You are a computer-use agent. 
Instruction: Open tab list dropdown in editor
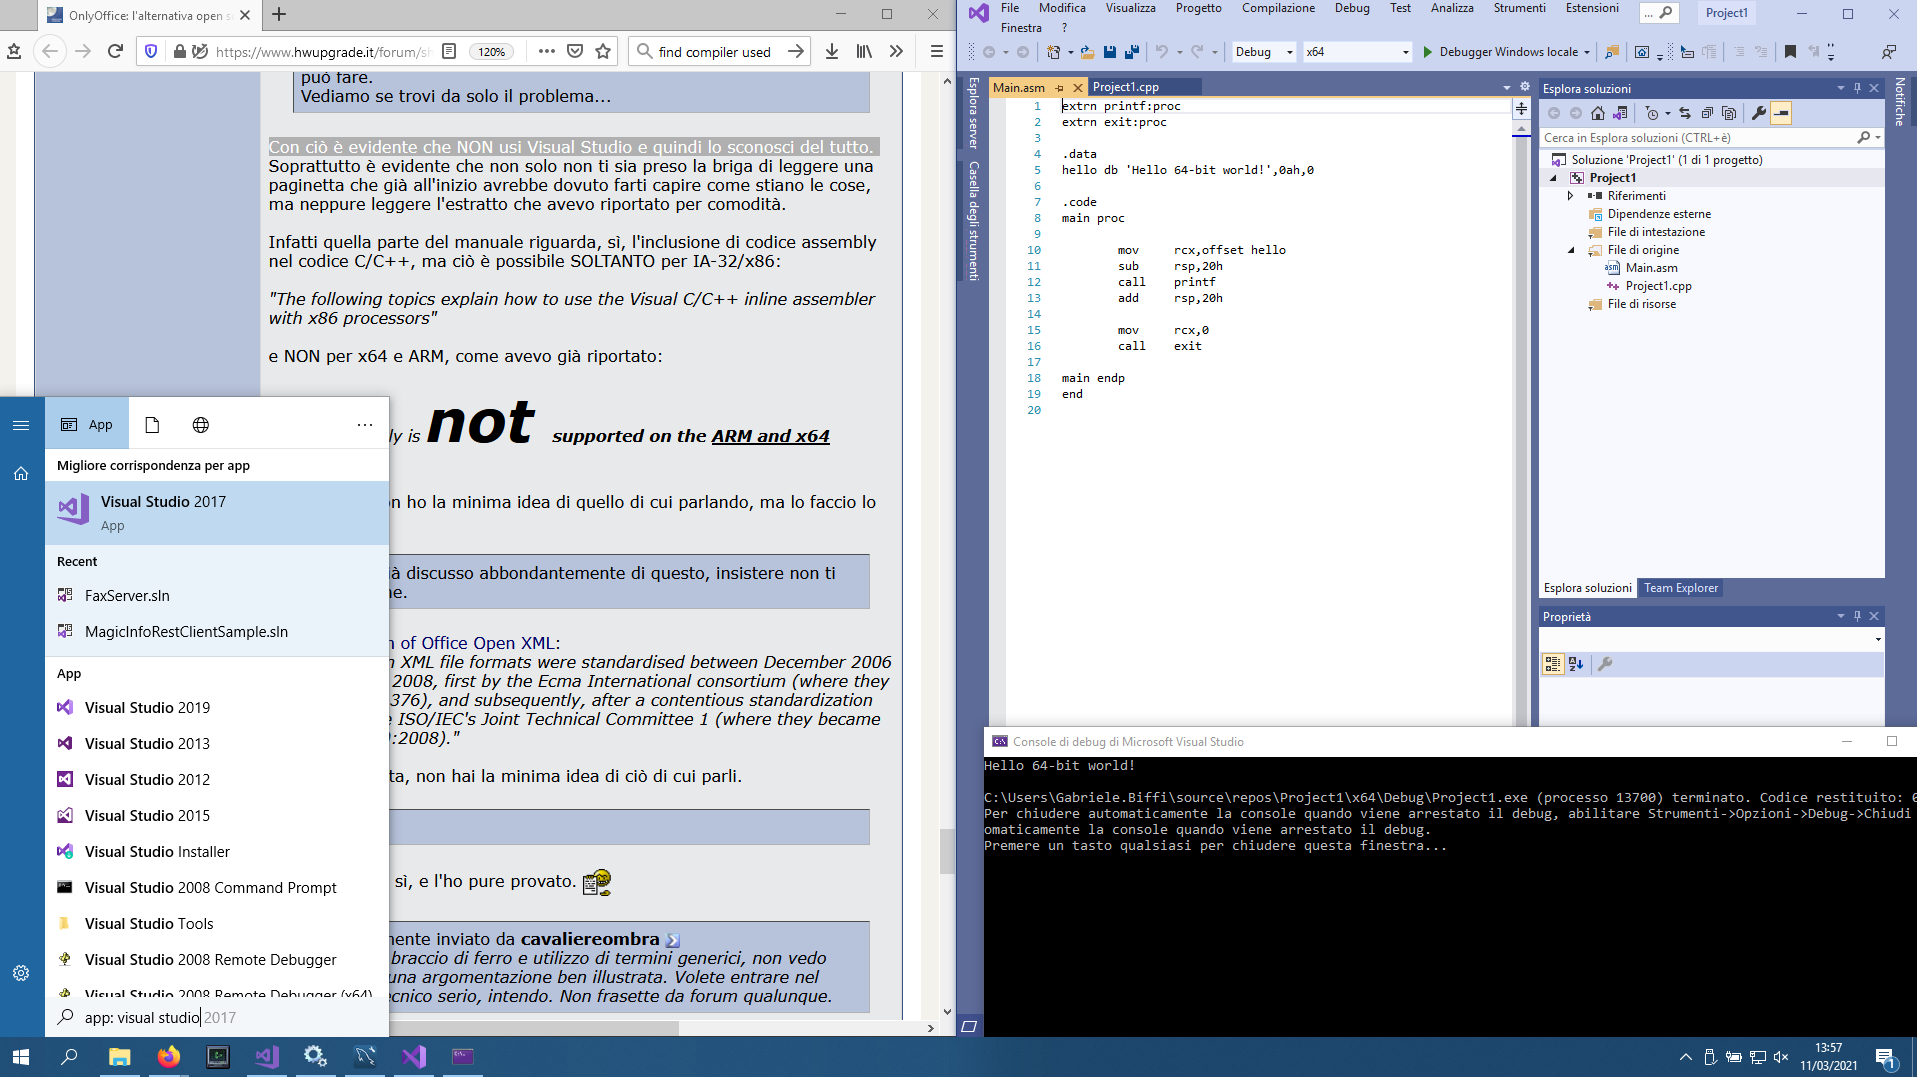(1507, 88)
